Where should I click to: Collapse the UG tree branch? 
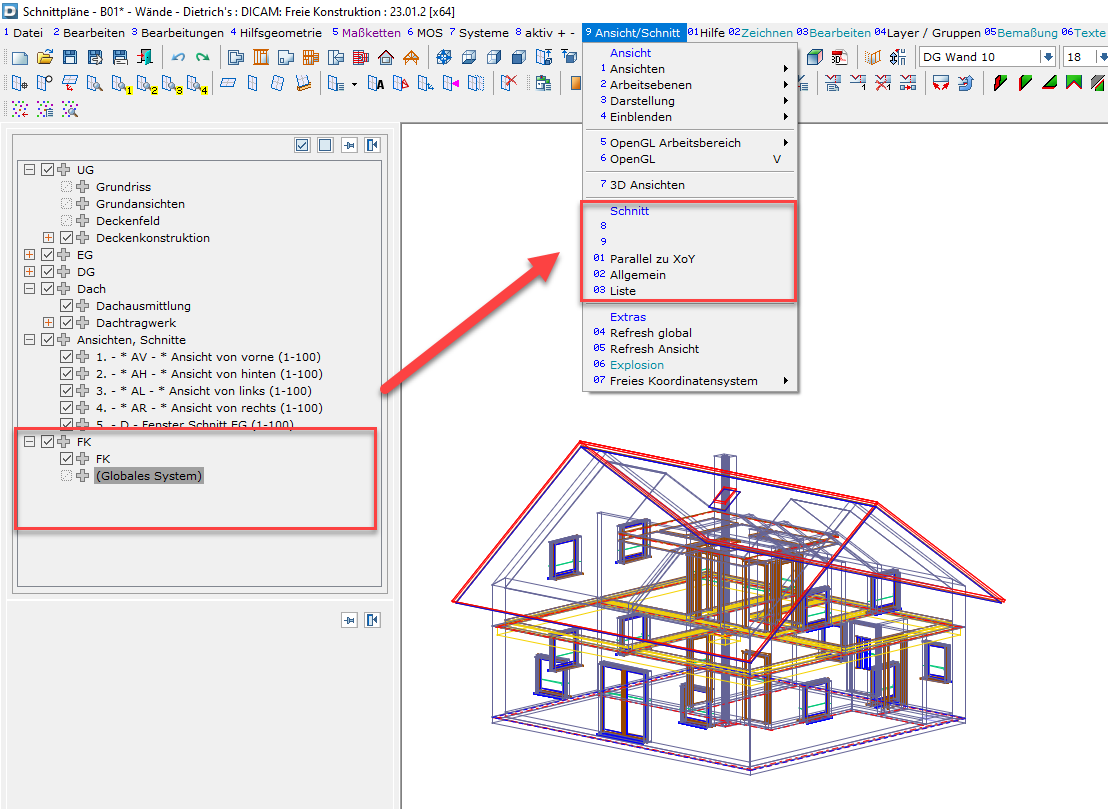(x=29, y=169)
